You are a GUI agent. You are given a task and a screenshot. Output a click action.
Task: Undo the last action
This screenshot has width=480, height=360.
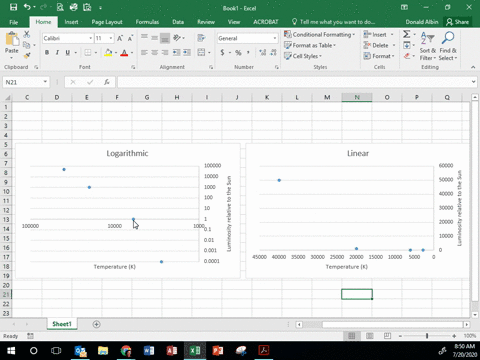[x=27, y=7]
